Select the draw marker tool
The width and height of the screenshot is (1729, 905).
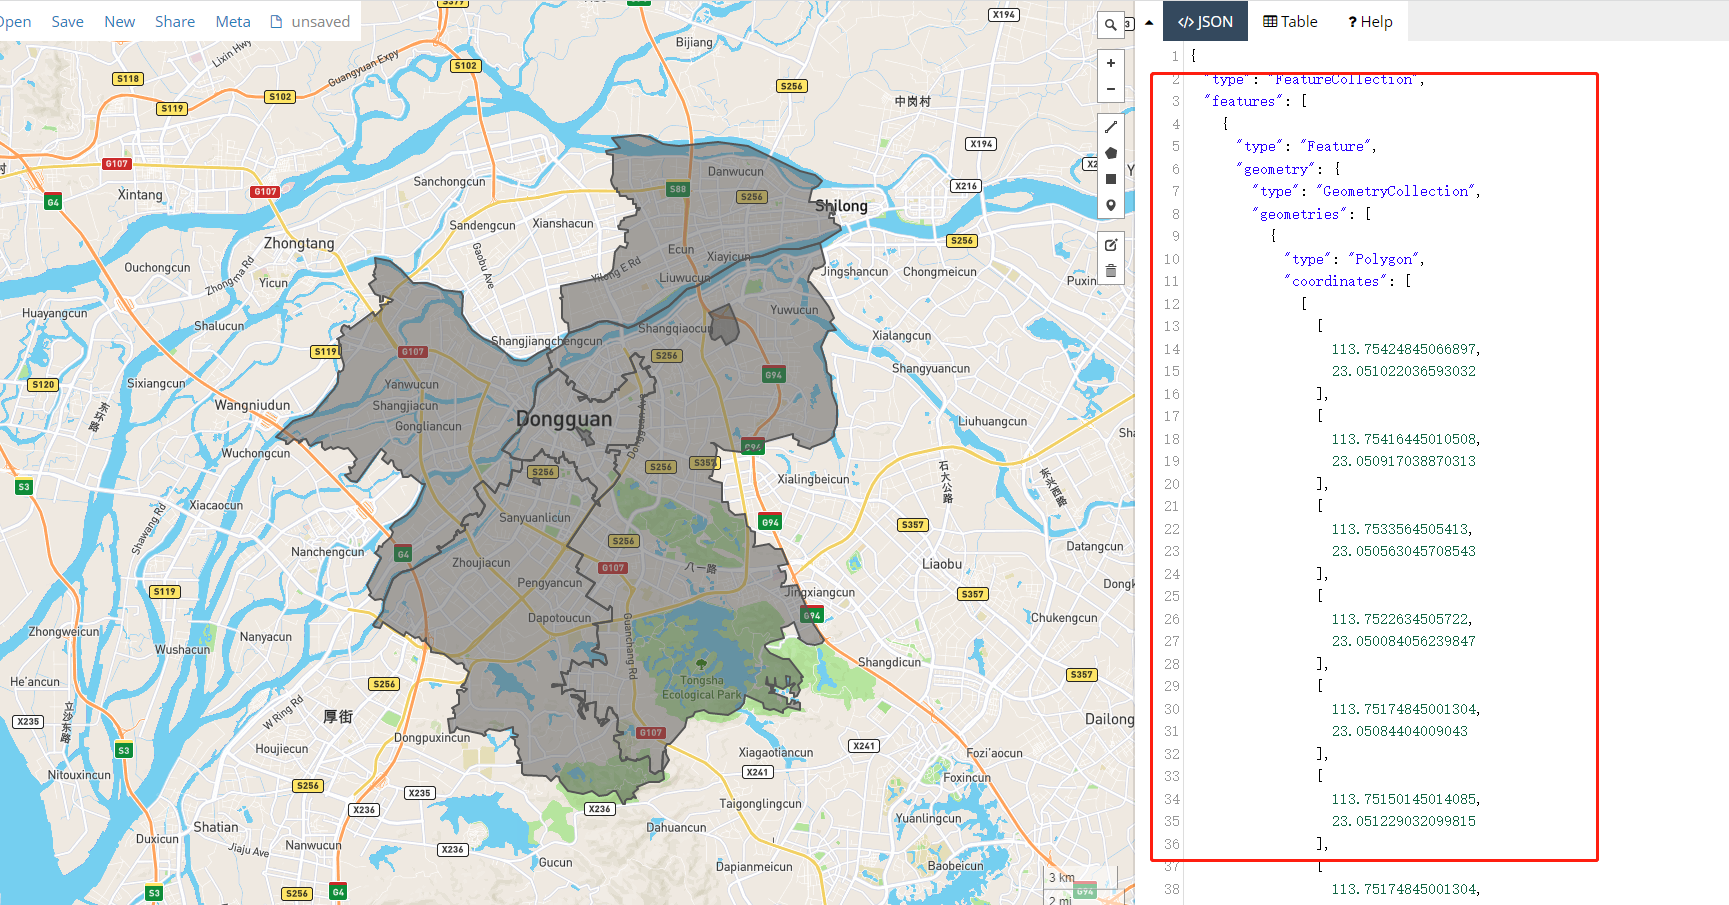coord(1110,205)
